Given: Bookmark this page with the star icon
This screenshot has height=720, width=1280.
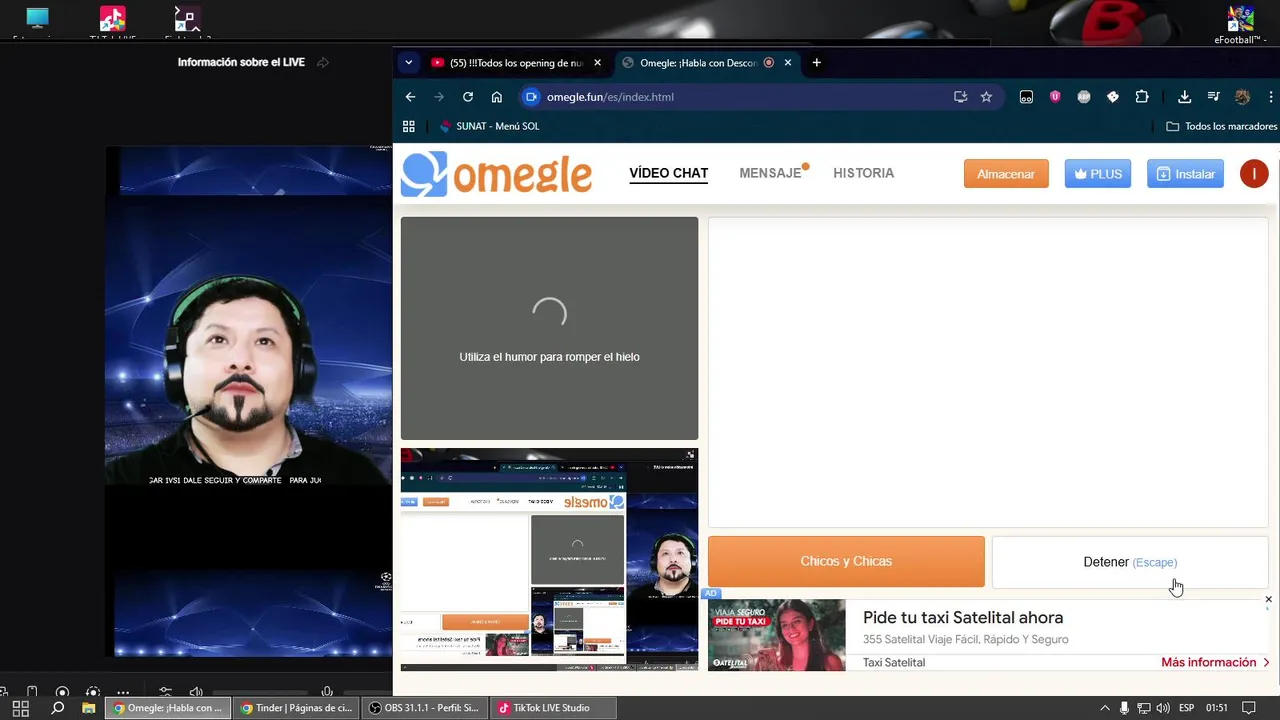Looking at the screenshot, I should tap(986, 97).
